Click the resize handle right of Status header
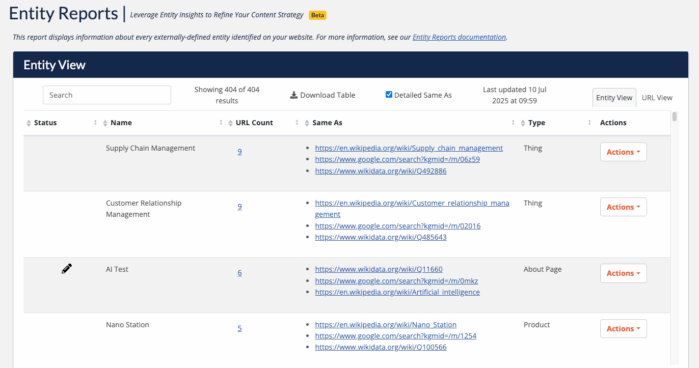Screen dimensions: 699x368 95,123
